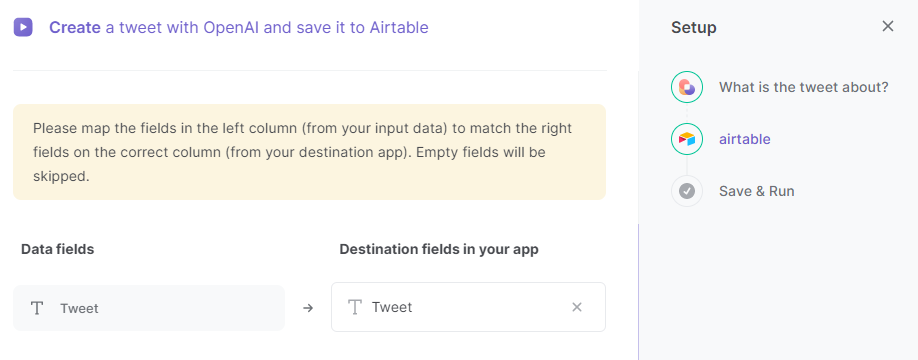Click the 'Data fields' column header
Screen dimensions: 918x360
coord(57,249)
